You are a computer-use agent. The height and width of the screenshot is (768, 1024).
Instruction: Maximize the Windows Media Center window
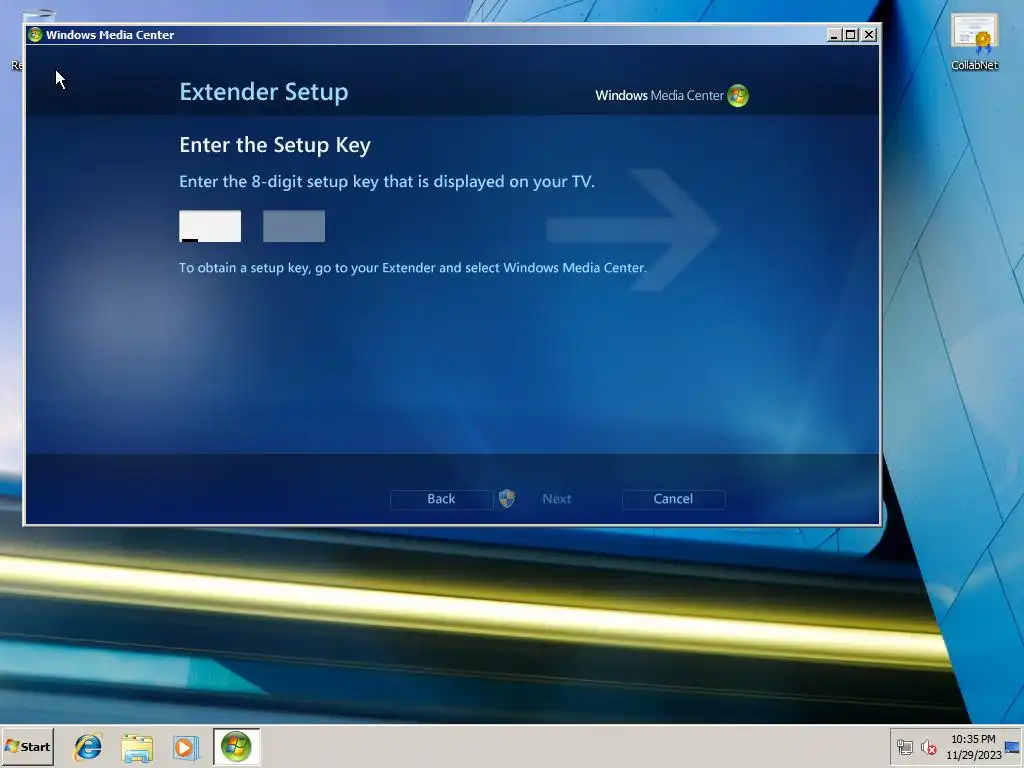(851, 35)
